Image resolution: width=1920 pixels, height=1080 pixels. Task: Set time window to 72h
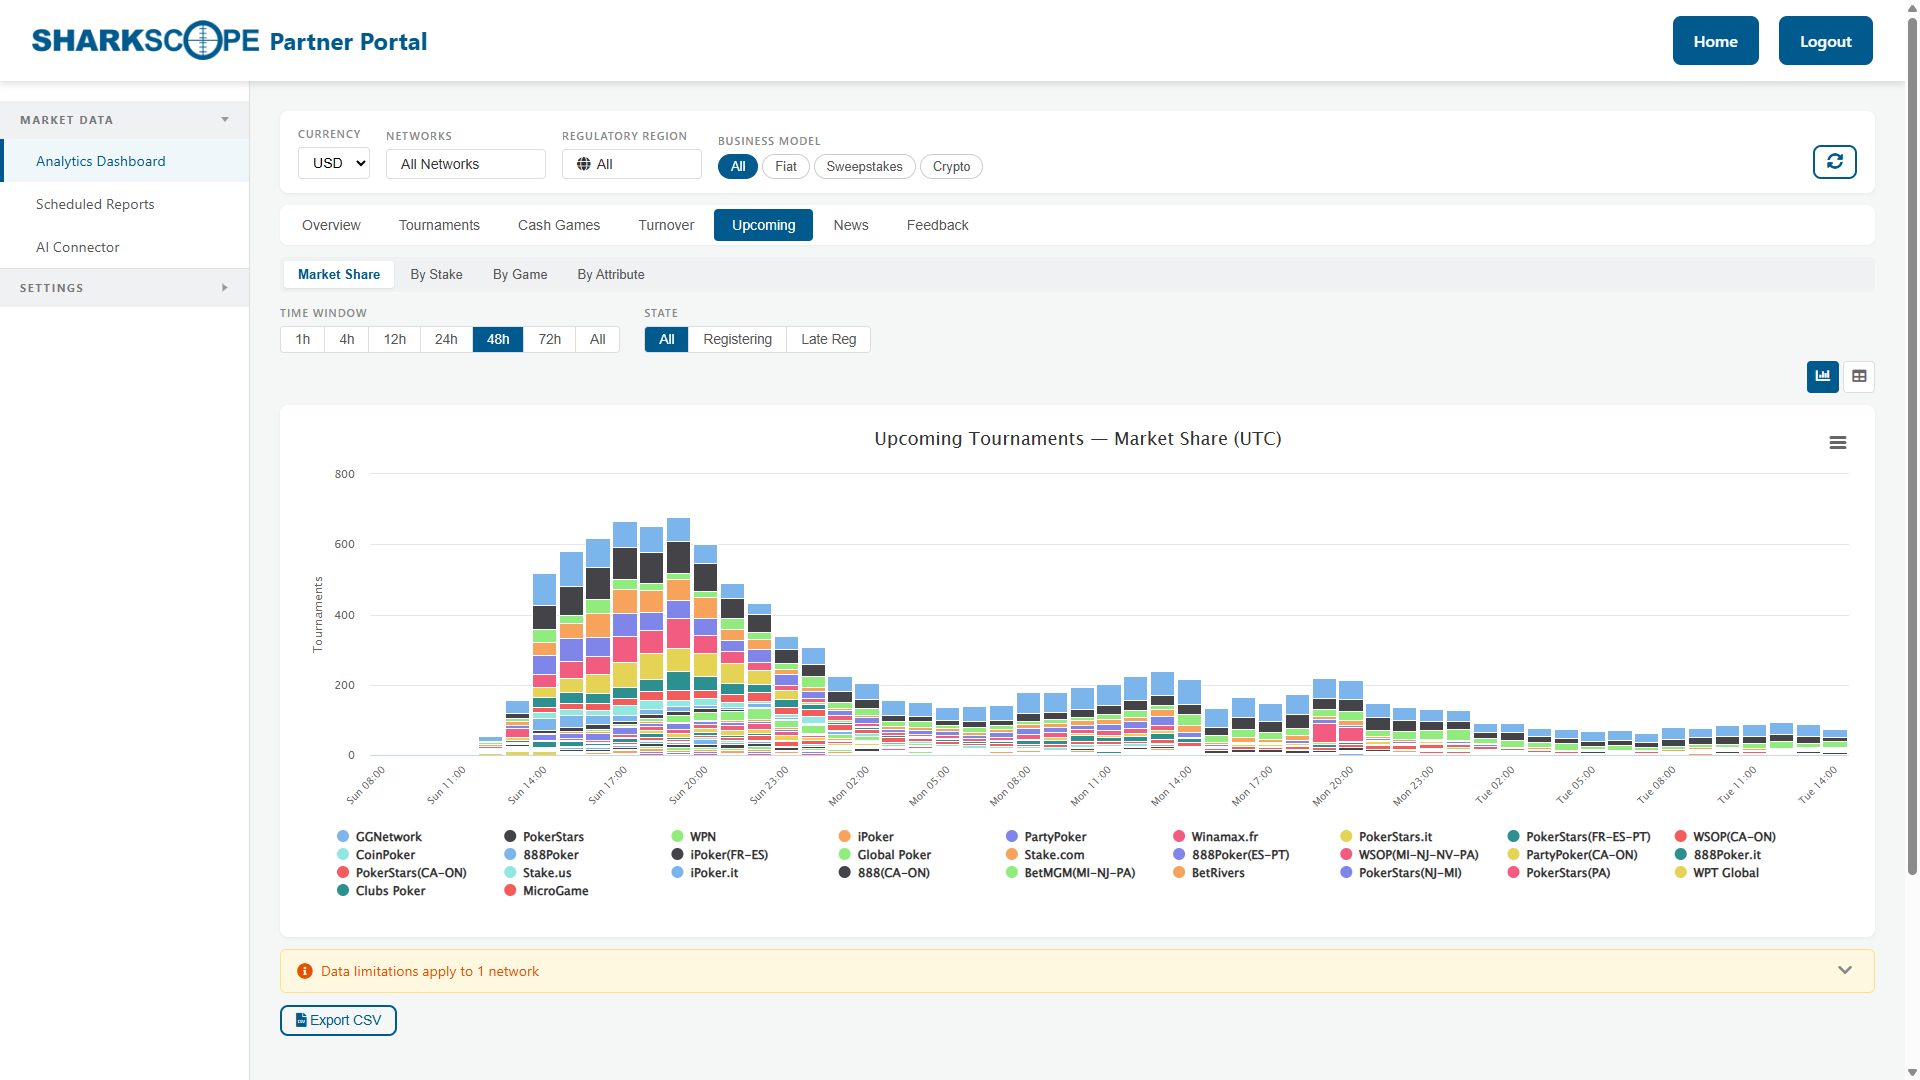(549, 339)
